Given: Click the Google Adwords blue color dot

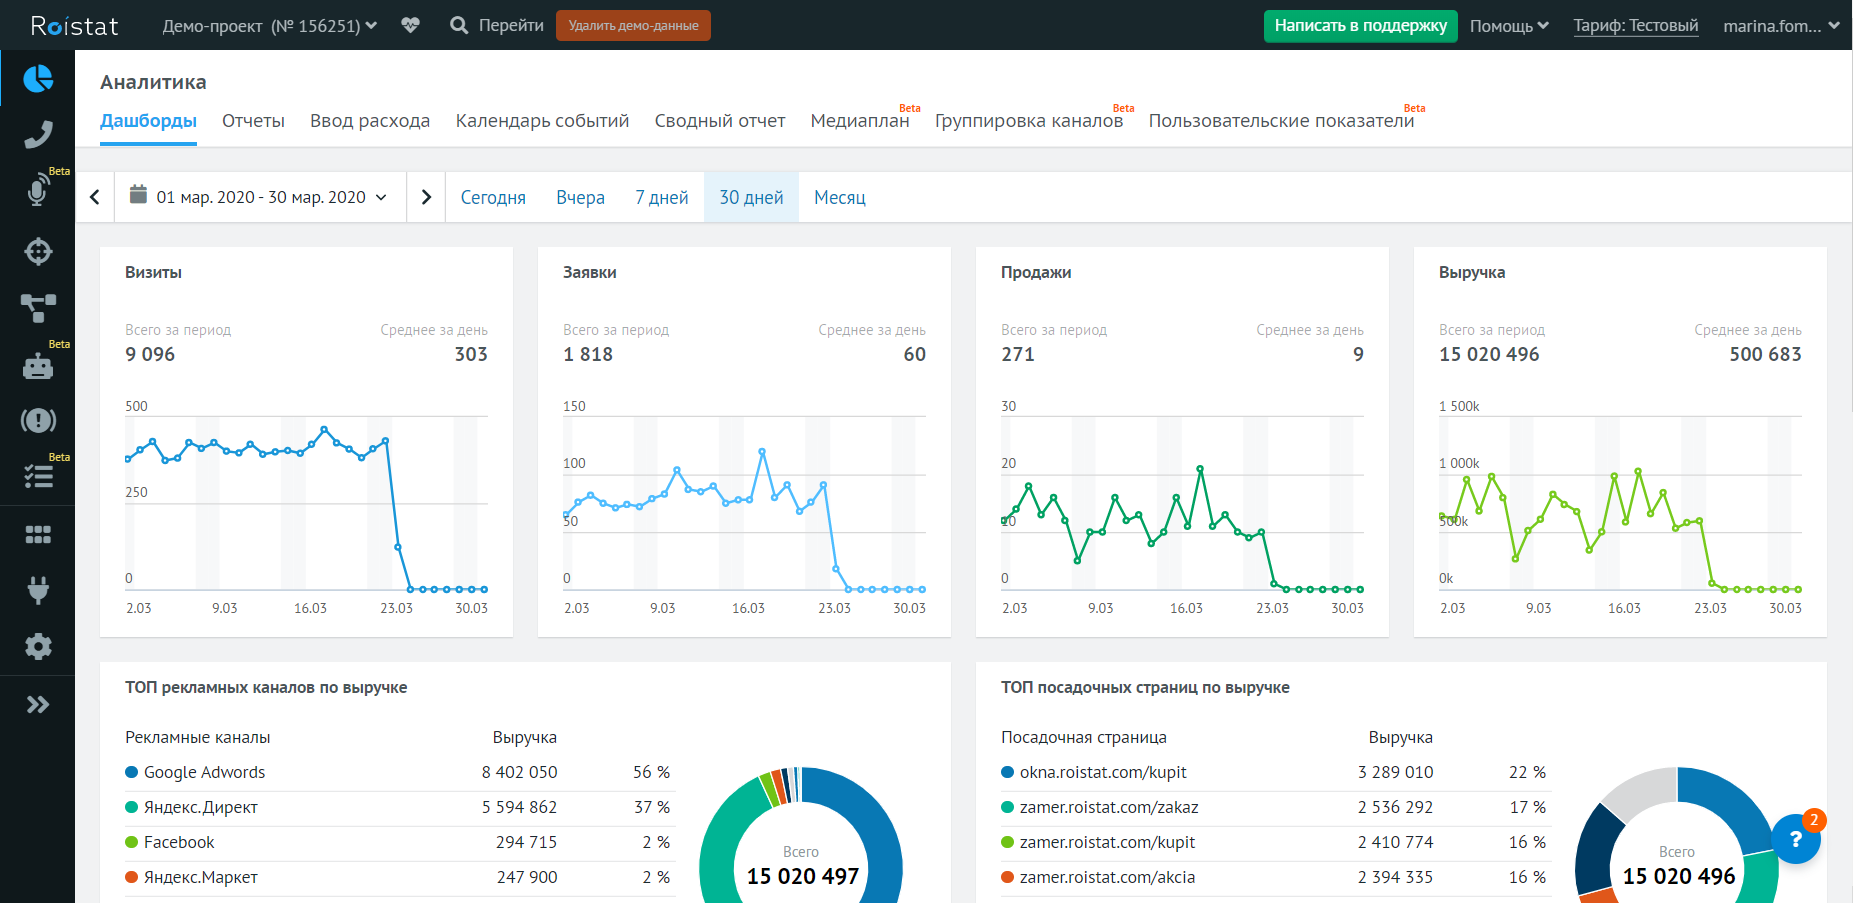Looking at the screenshot, I should 131,772.
